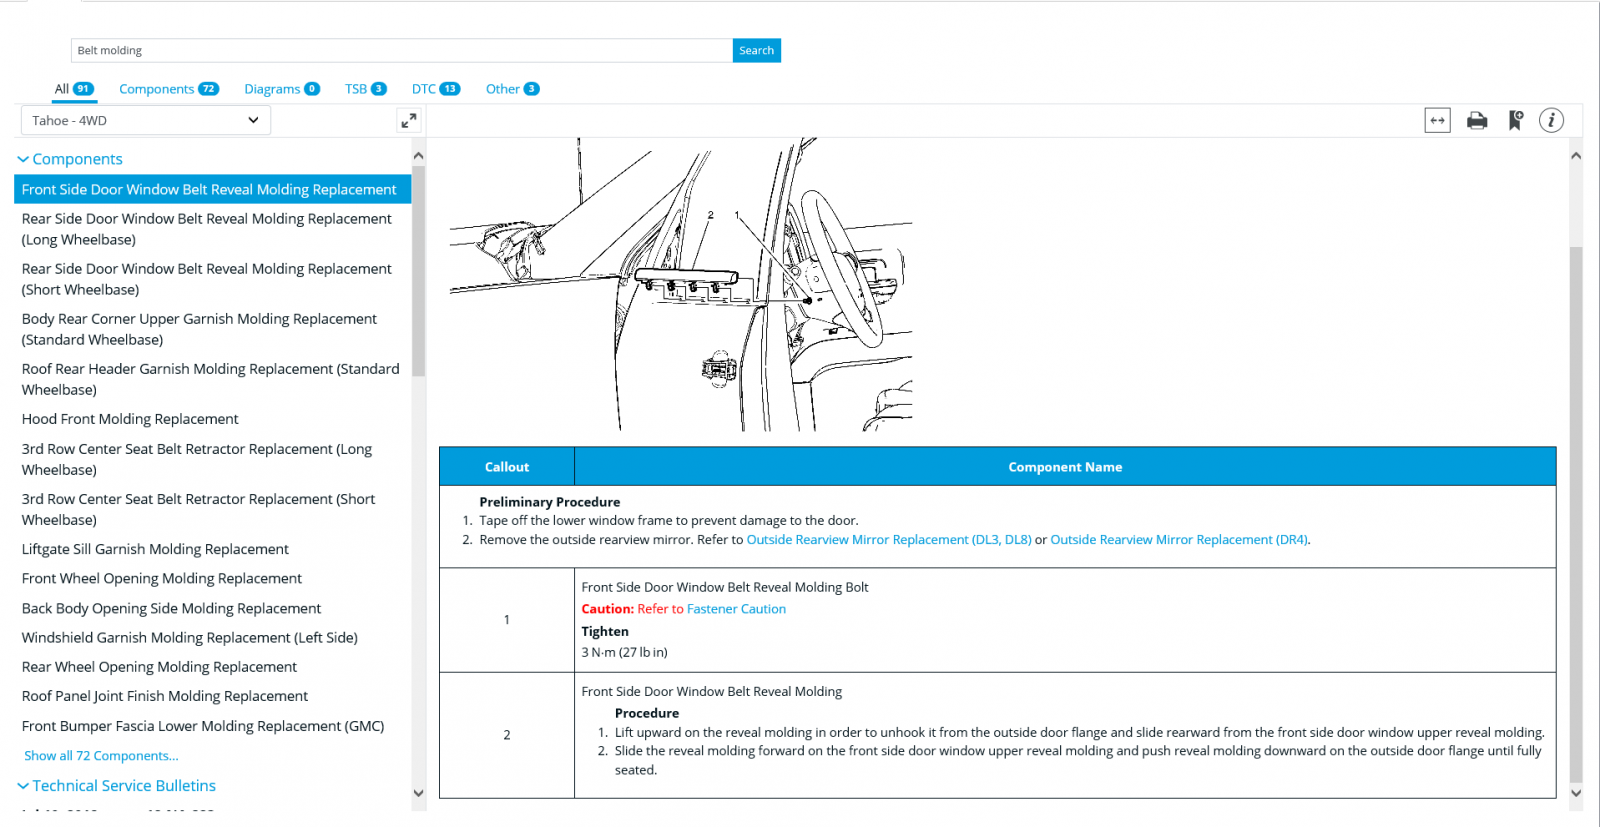1600x827 pixels.
Task: Open Body Rear Corner Upper Garnish Molding Replacement
Action: click(200, 329)
